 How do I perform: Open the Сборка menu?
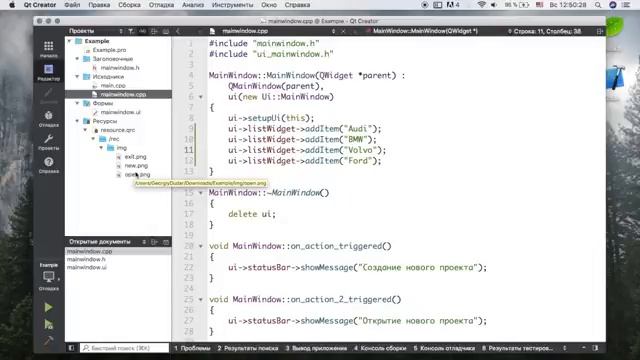pyautogui.click(x=129, y=5)
